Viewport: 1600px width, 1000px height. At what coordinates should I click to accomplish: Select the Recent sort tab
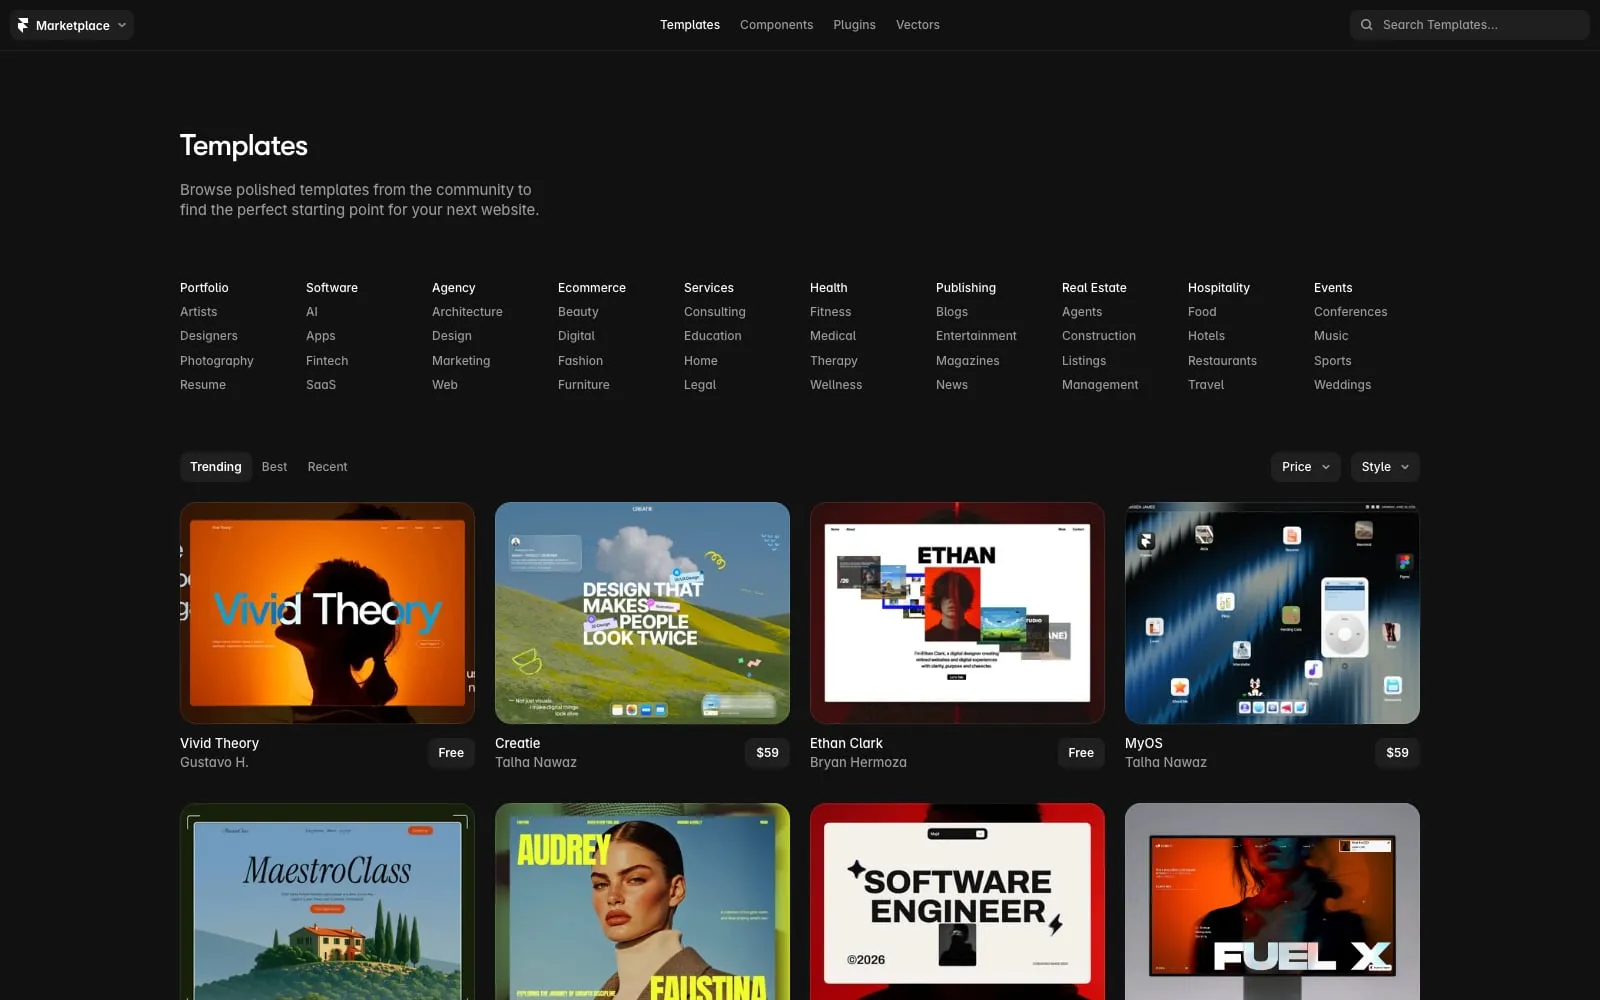click(x=328, y=467)
